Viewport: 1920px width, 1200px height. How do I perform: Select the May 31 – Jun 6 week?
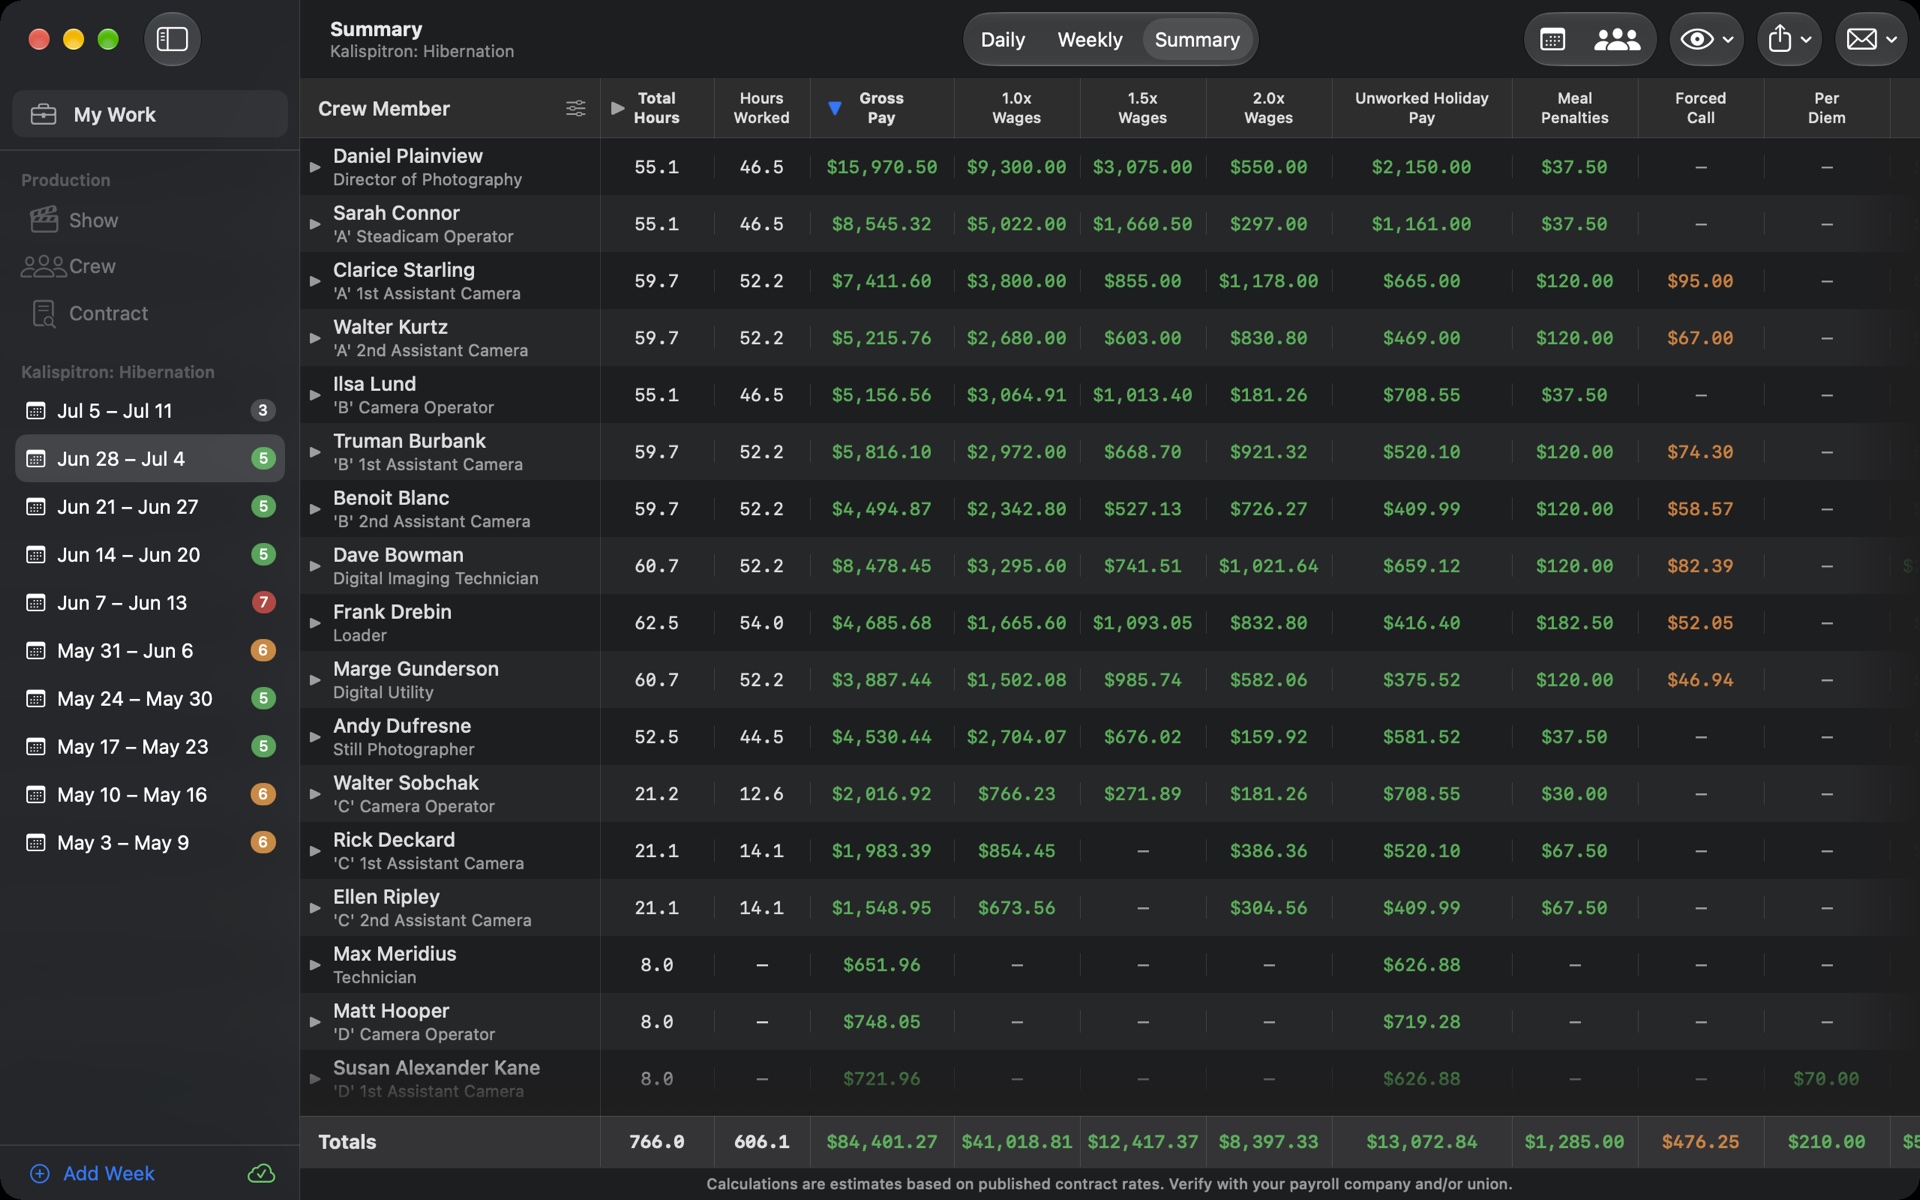pyautogui.click(x=150, y=651)
